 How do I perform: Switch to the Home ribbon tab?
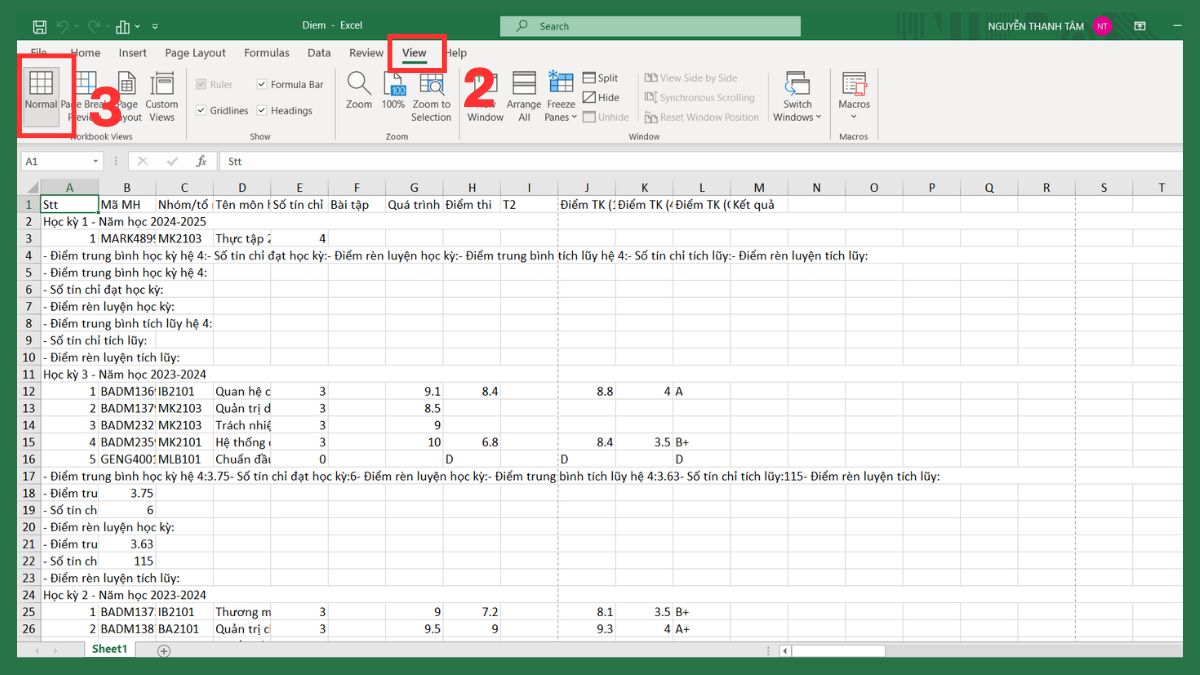86,52
